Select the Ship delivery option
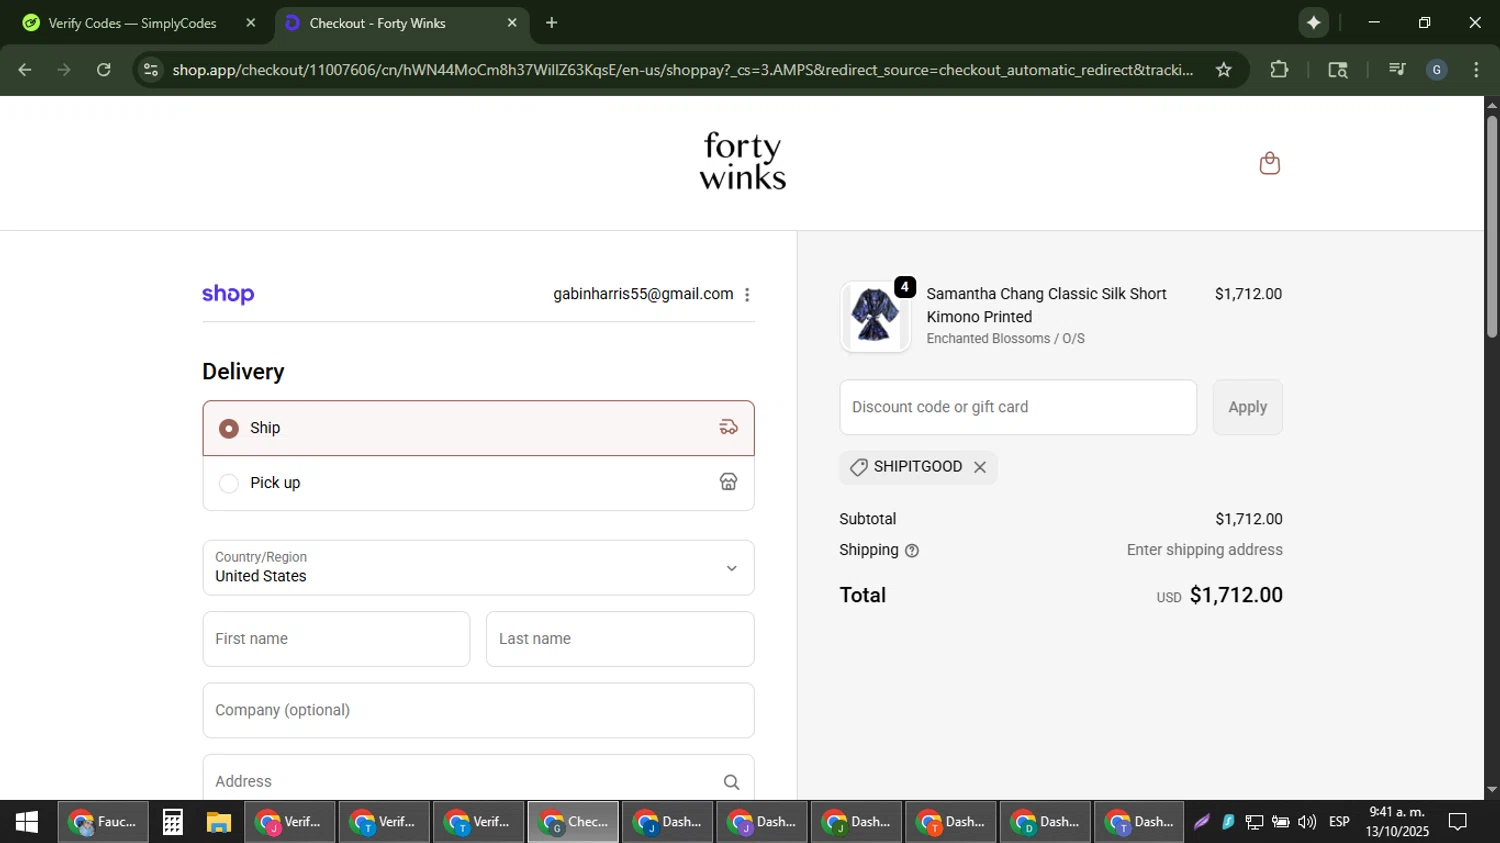The width and height of the screenshot is (1500, 843). pos(478,428)
